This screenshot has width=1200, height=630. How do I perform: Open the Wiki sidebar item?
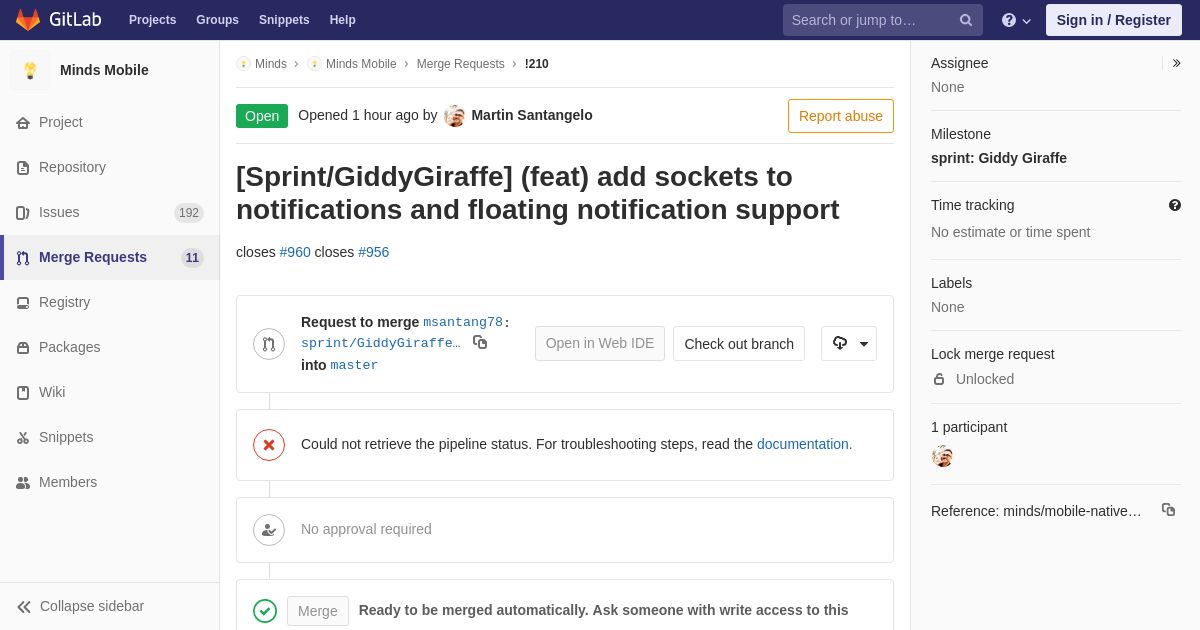[x=109, y=392]
